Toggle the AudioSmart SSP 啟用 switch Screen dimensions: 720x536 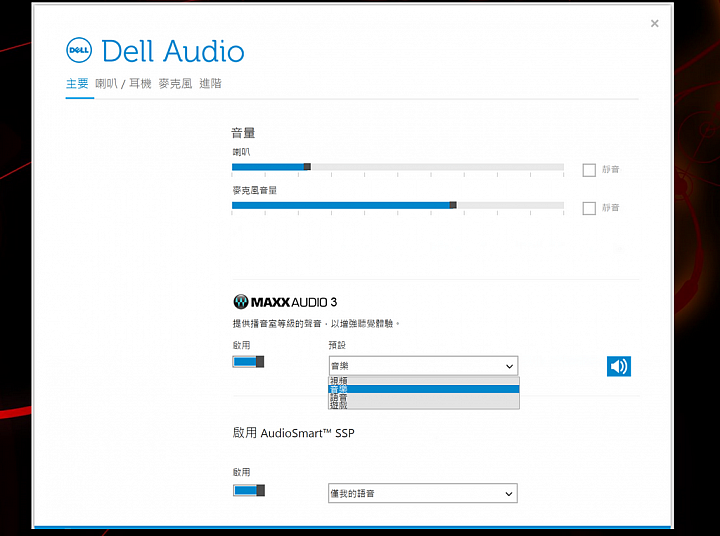tap(249, 490)
